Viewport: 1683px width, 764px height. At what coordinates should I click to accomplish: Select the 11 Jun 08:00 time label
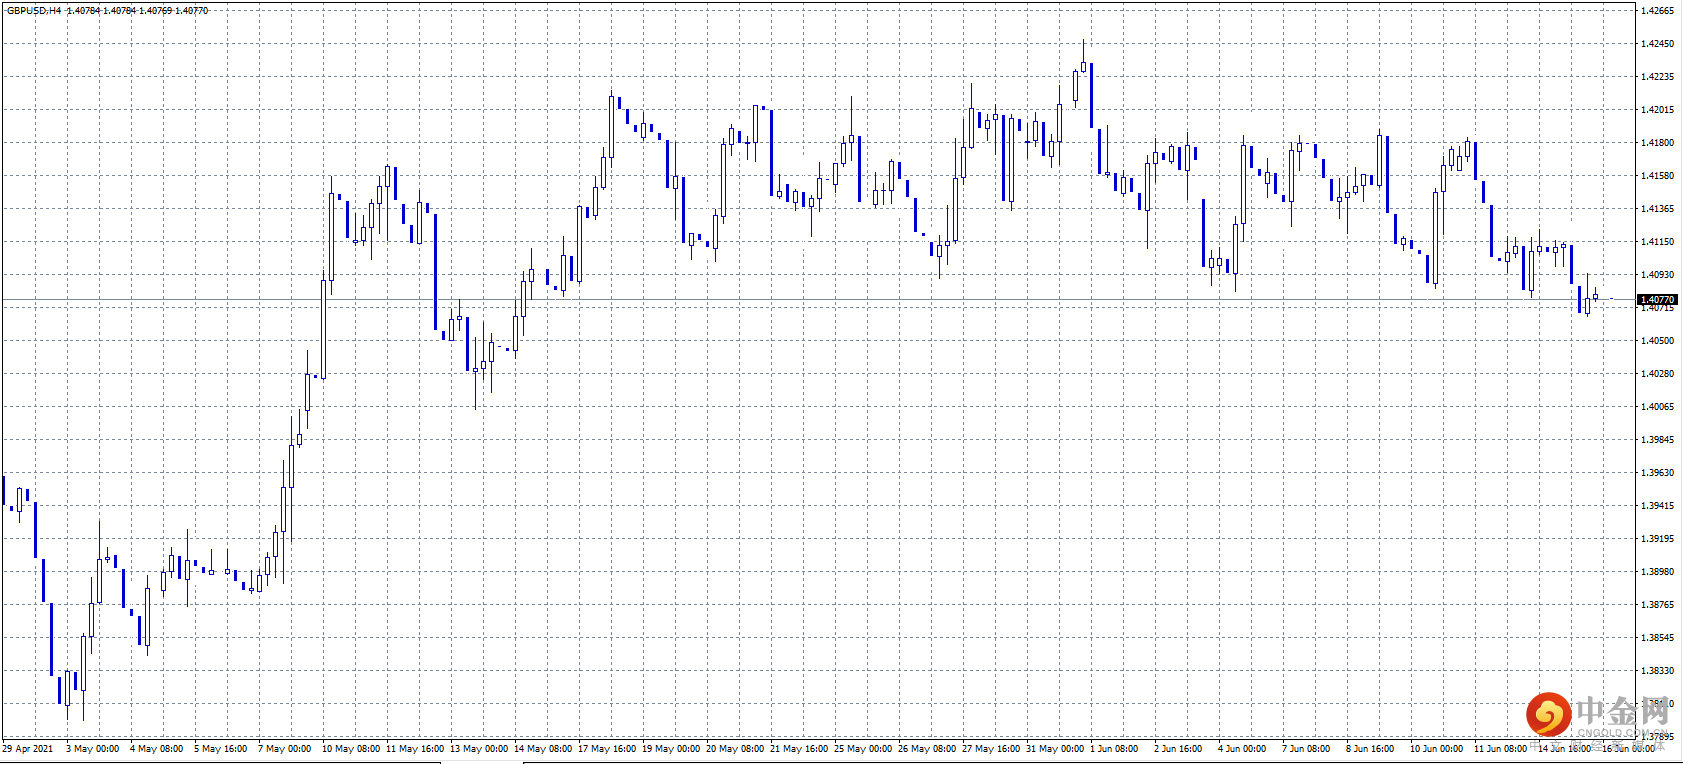click(x=1501, y=748)
